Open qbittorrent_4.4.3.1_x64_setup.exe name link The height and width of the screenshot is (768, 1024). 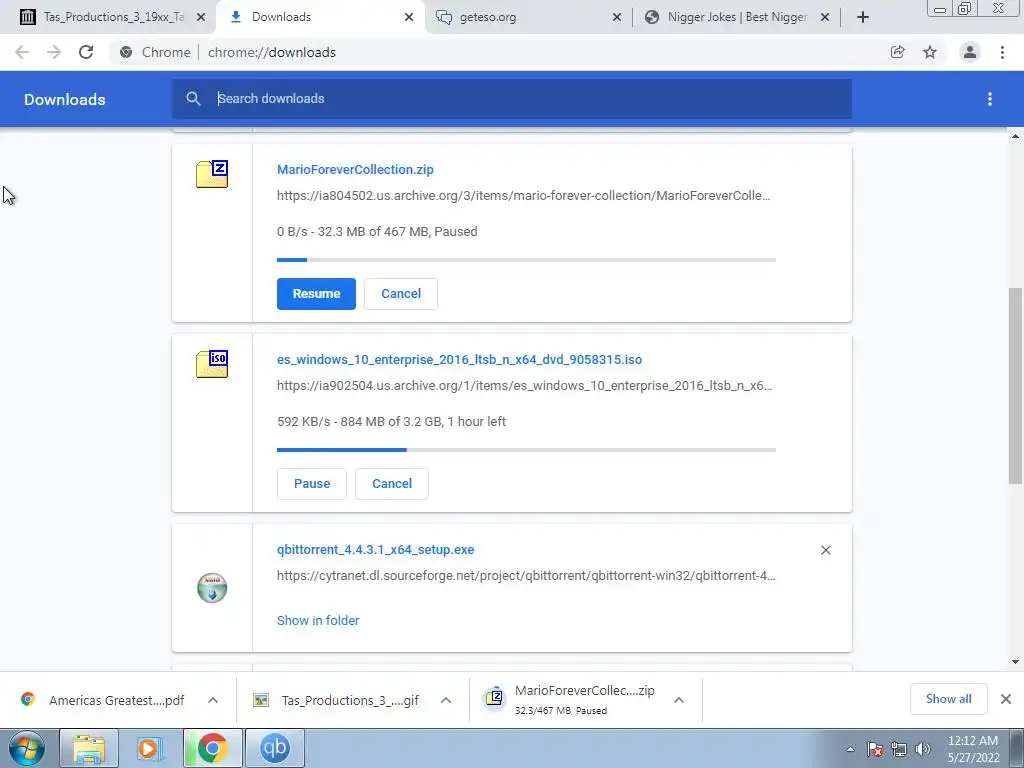coord(376,550)
